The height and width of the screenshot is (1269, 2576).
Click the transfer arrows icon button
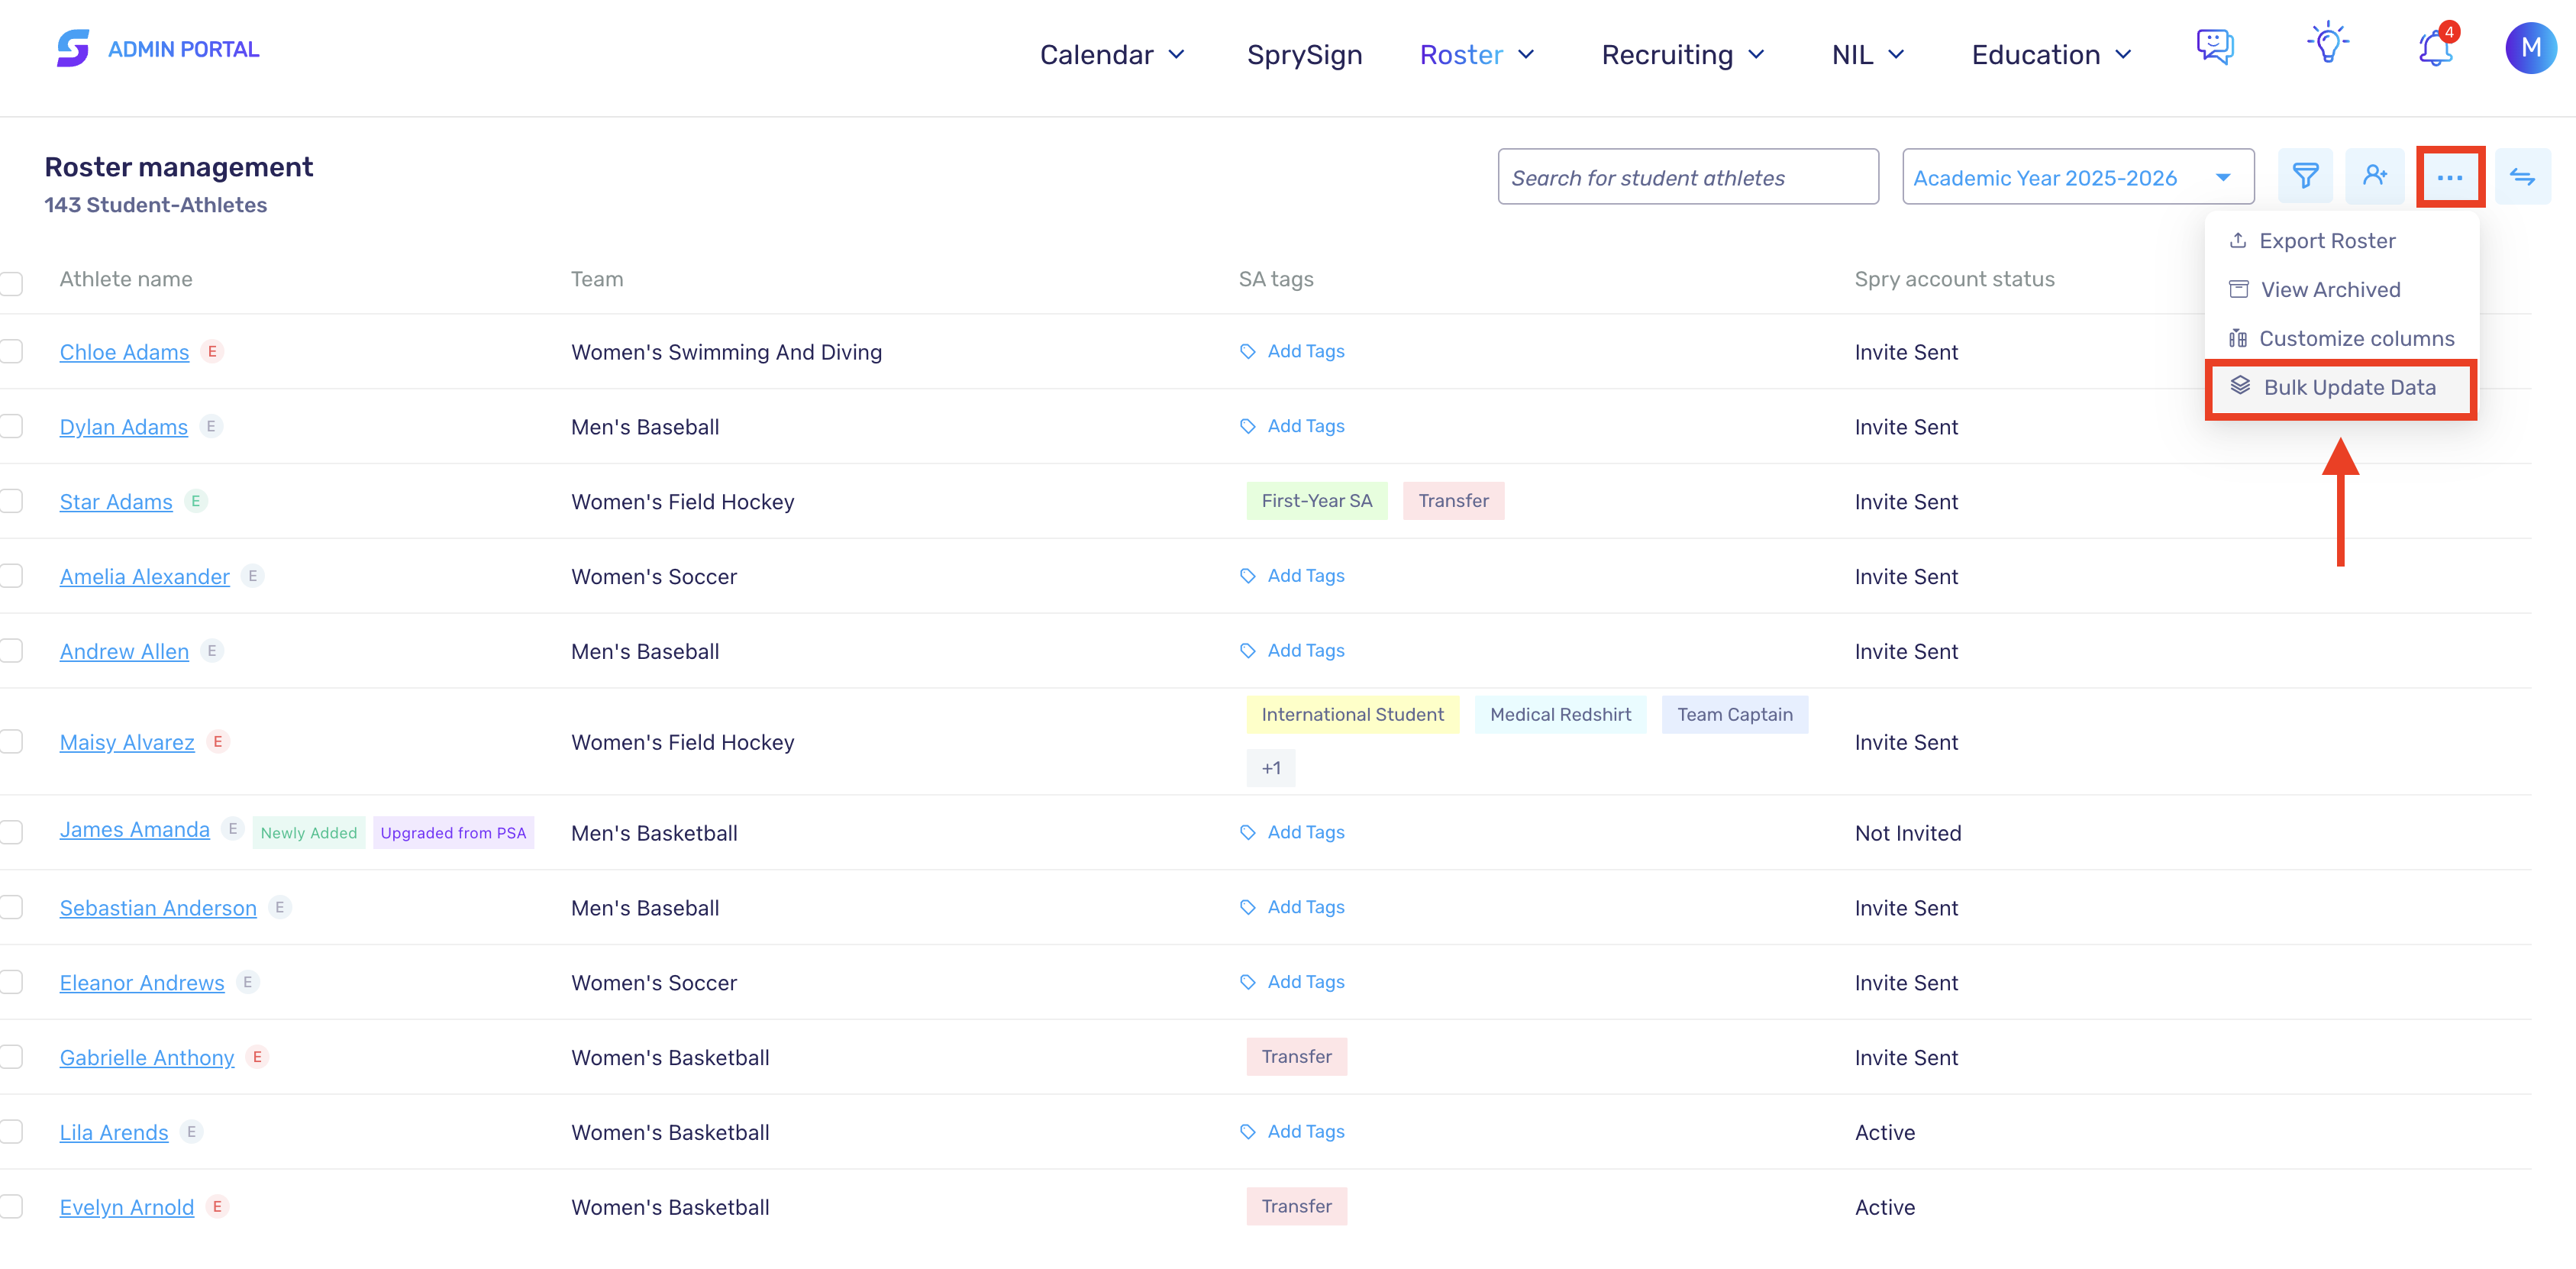click(x=2522, y=177)
